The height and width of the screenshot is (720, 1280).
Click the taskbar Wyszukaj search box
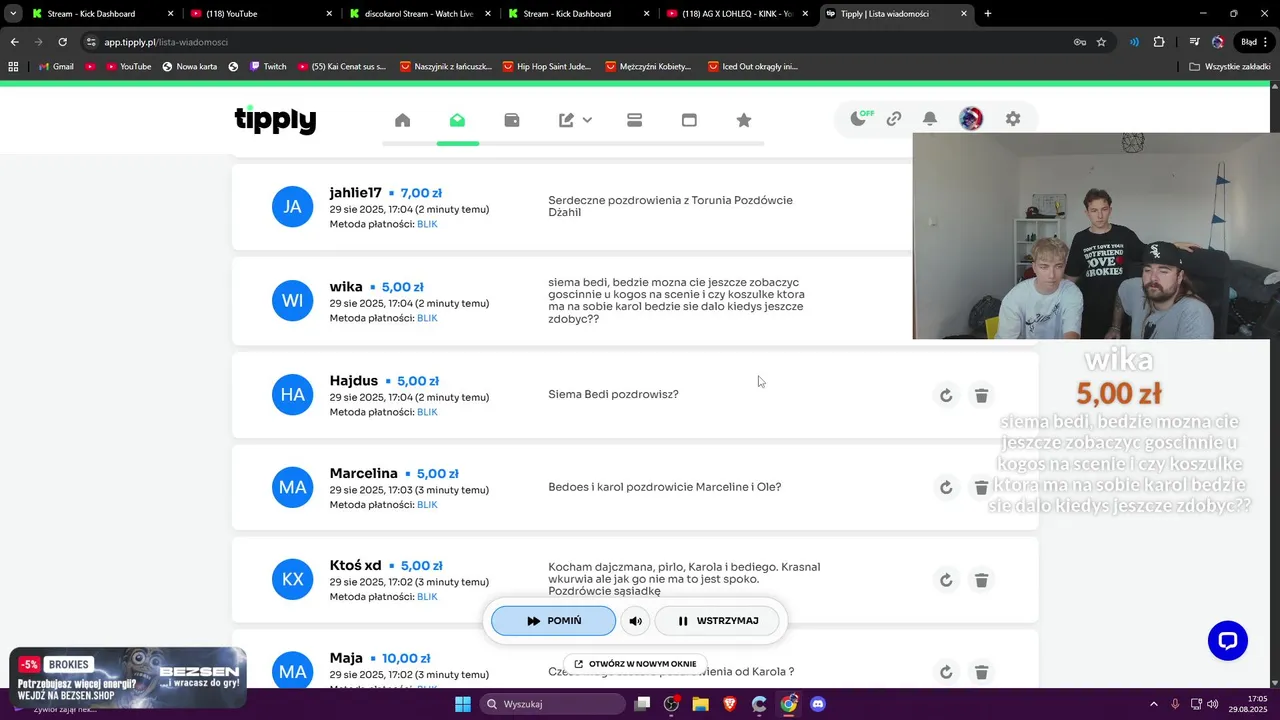click(x=553, y=704)
